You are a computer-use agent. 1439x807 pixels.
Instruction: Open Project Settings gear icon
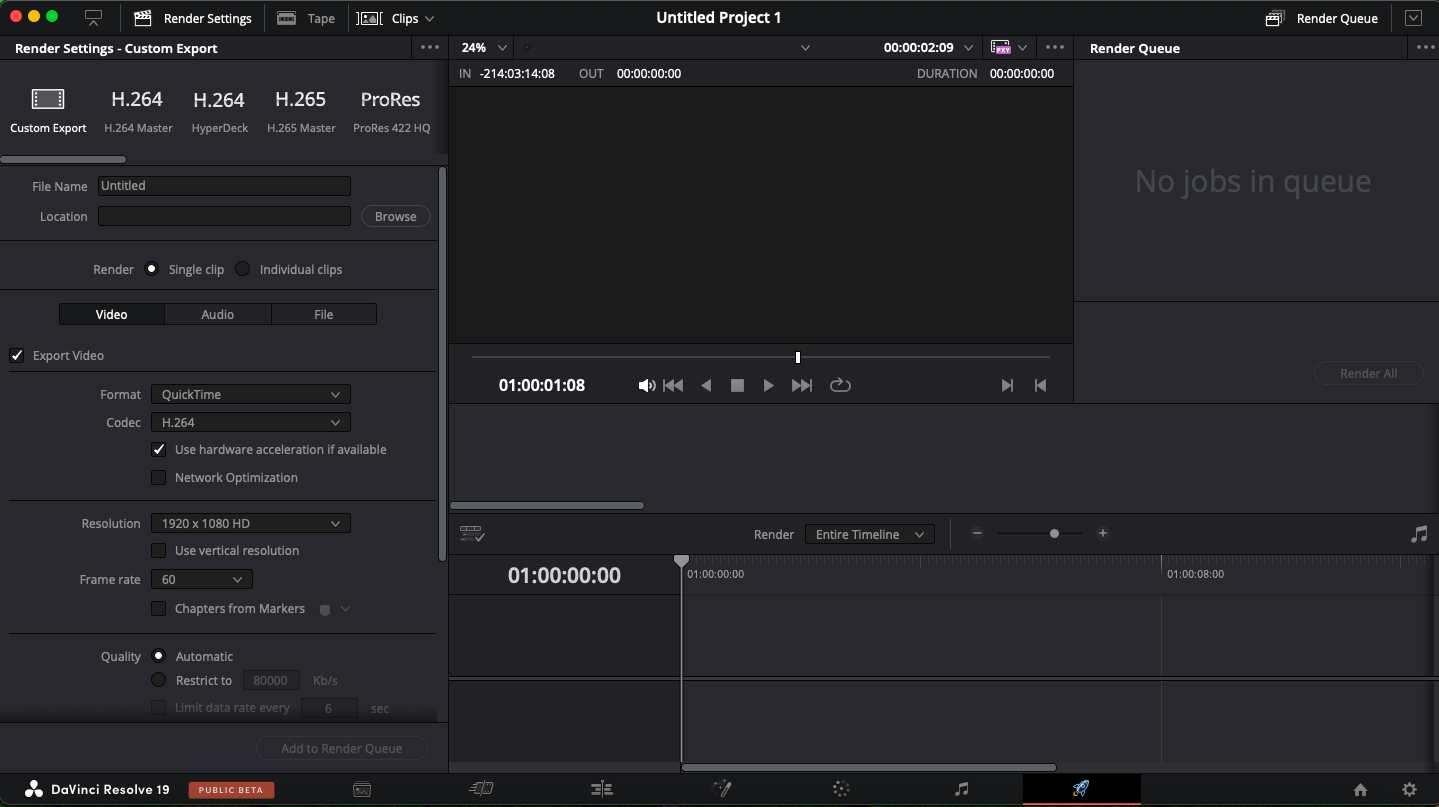click(x=1410, y=790)
